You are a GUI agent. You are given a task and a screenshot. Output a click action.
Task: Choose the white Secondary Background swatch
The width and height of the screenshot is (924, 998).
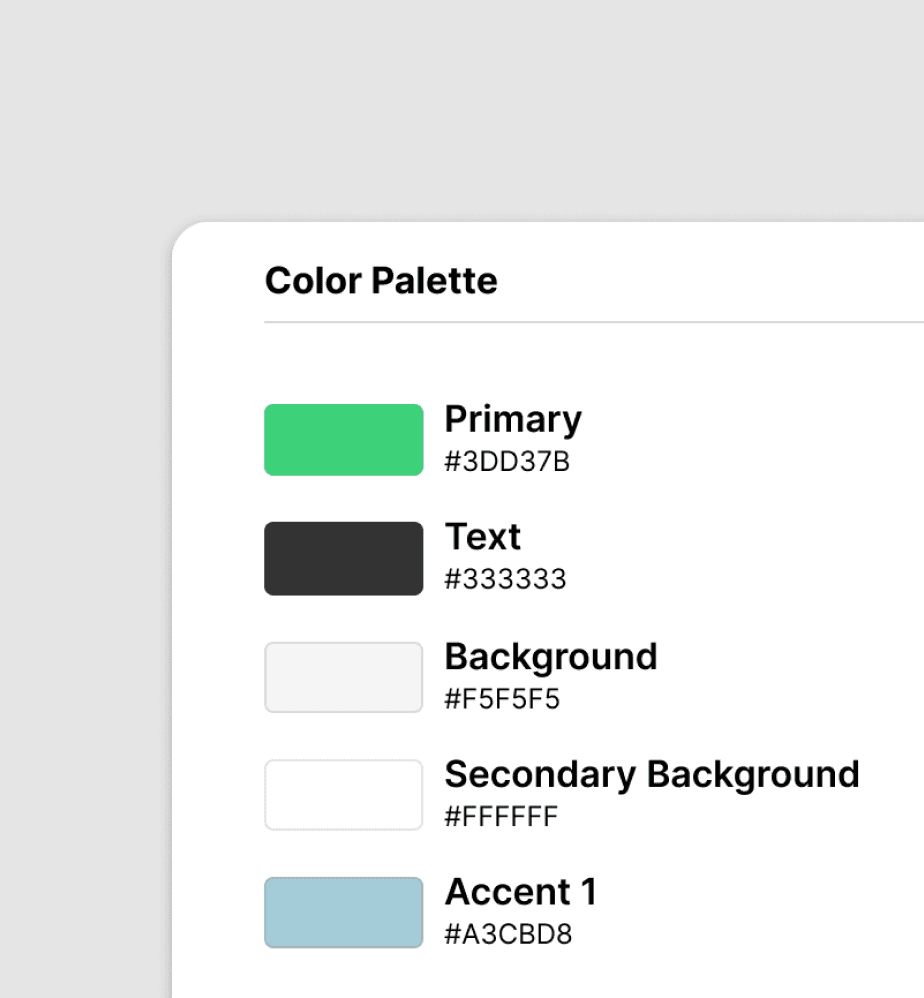coord(343,795)
